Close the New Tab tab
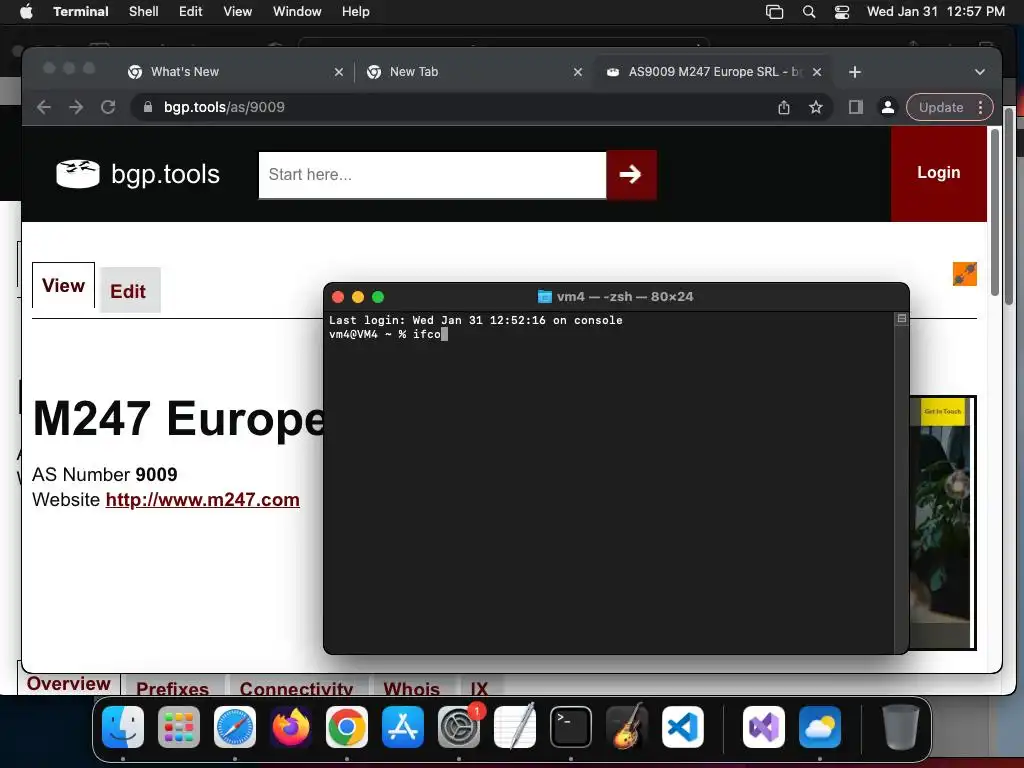The image size is (1024, 768). pos(578,72)
